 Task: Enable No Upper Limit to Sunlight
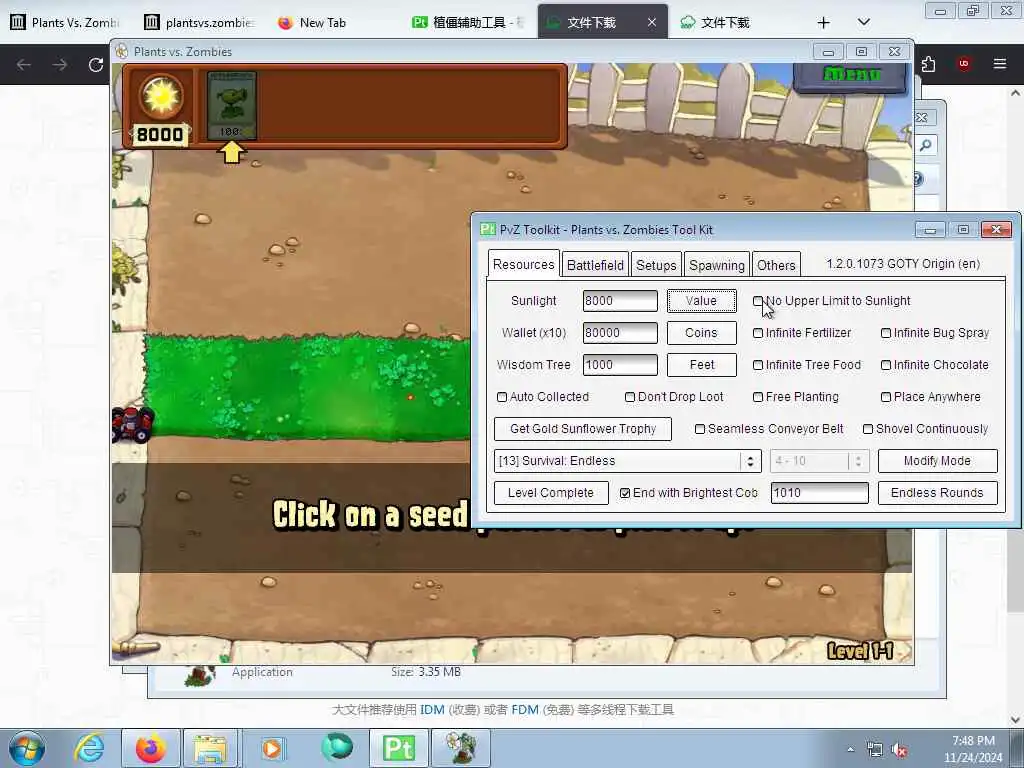pyautogui.click(x=758, y=301)
